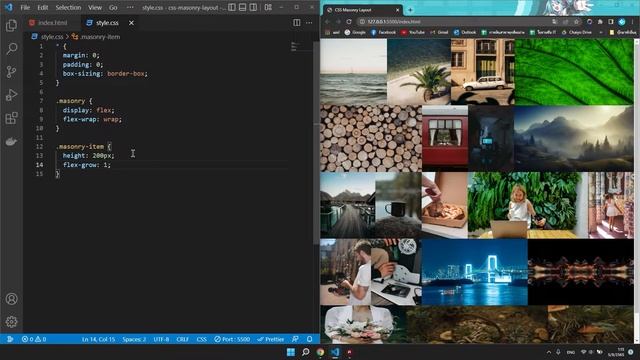Viewport: 640px width, 360px height.
Task: Open the Explorer view in VS Code
Action: click(11, 25)
